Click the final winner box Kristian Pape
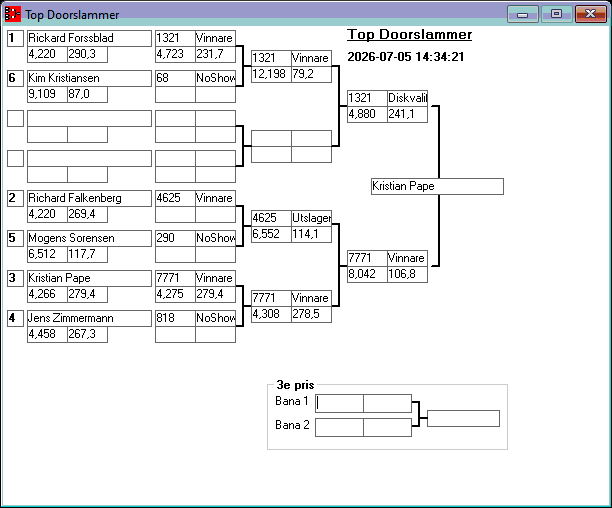The width and height of the screenshot is (612, 508). coord(437,186)
